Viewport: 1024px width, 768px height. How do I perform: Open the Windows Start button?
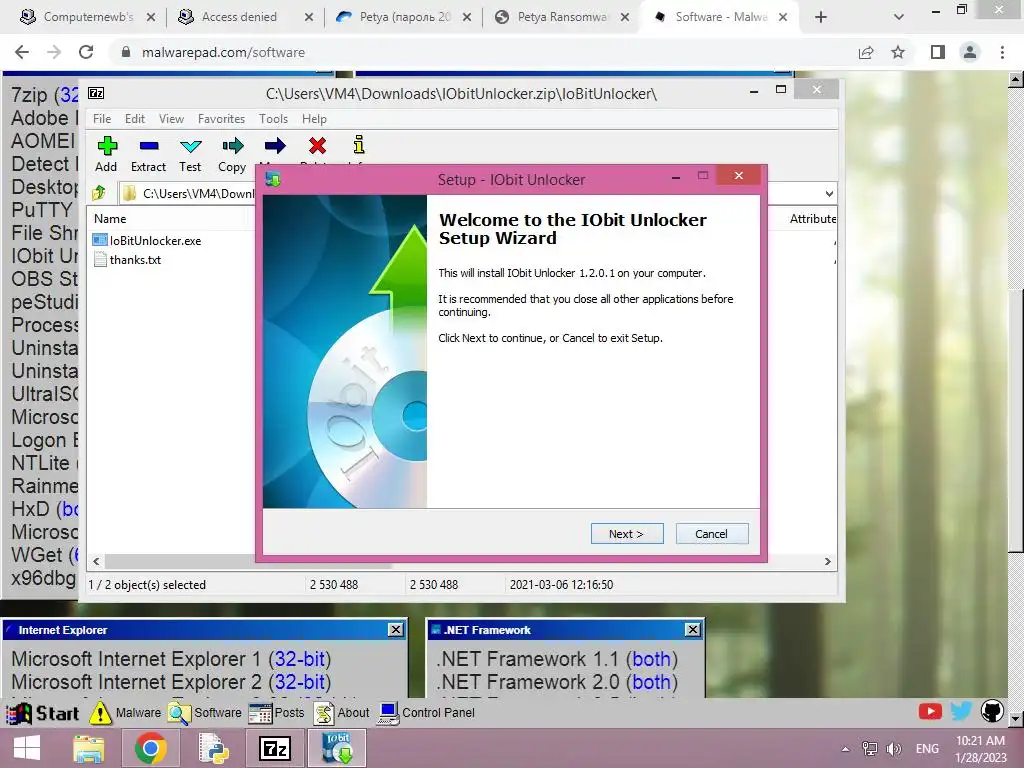[x=27, y=748]
